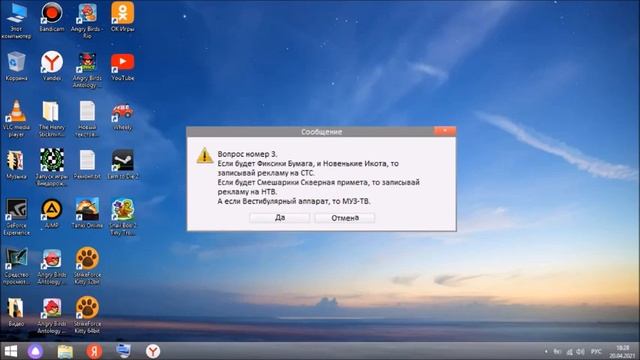Select the Корзина recycle bin icon
This screenshot has width=640, height=360.
click(16, 66)
